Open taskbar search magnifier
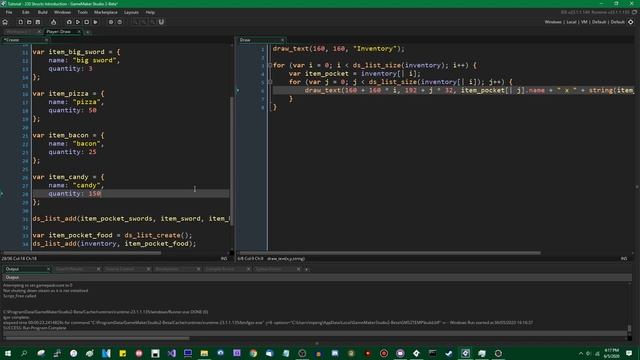 coord(24,353)
